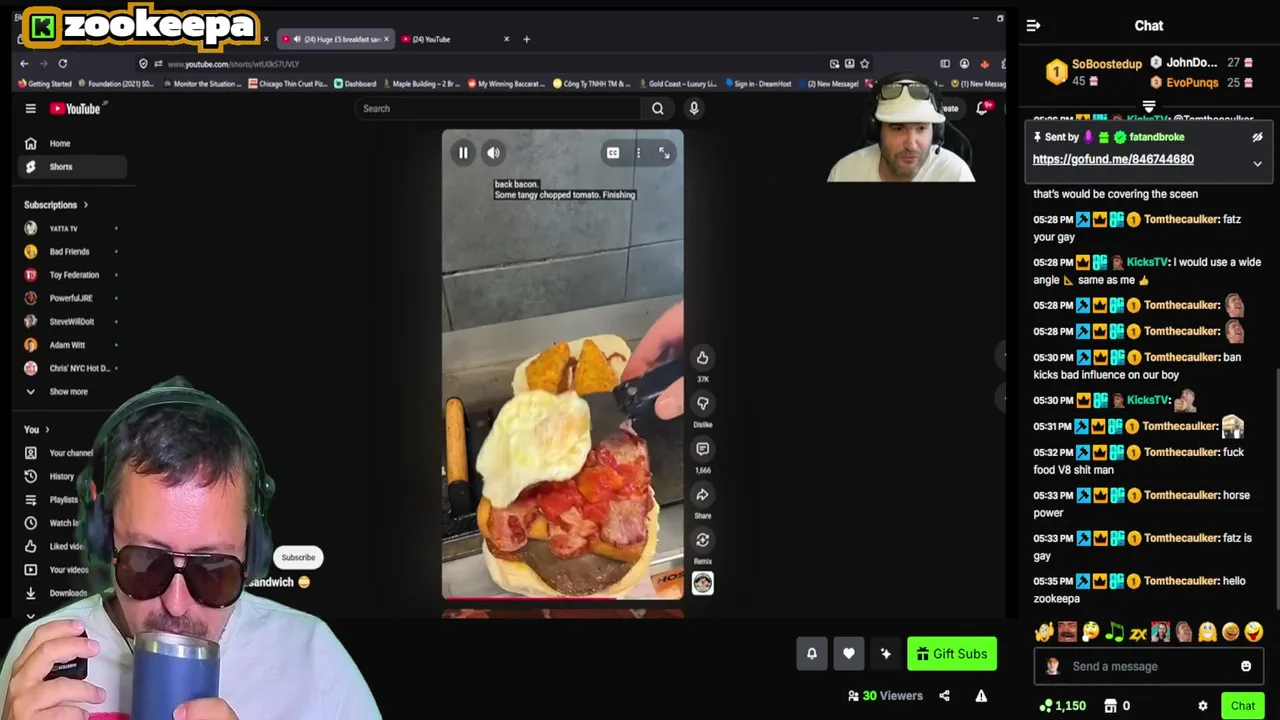Insert the music notes emote
This screenshot has height=720, width=1280.
tap(1114, 632)
